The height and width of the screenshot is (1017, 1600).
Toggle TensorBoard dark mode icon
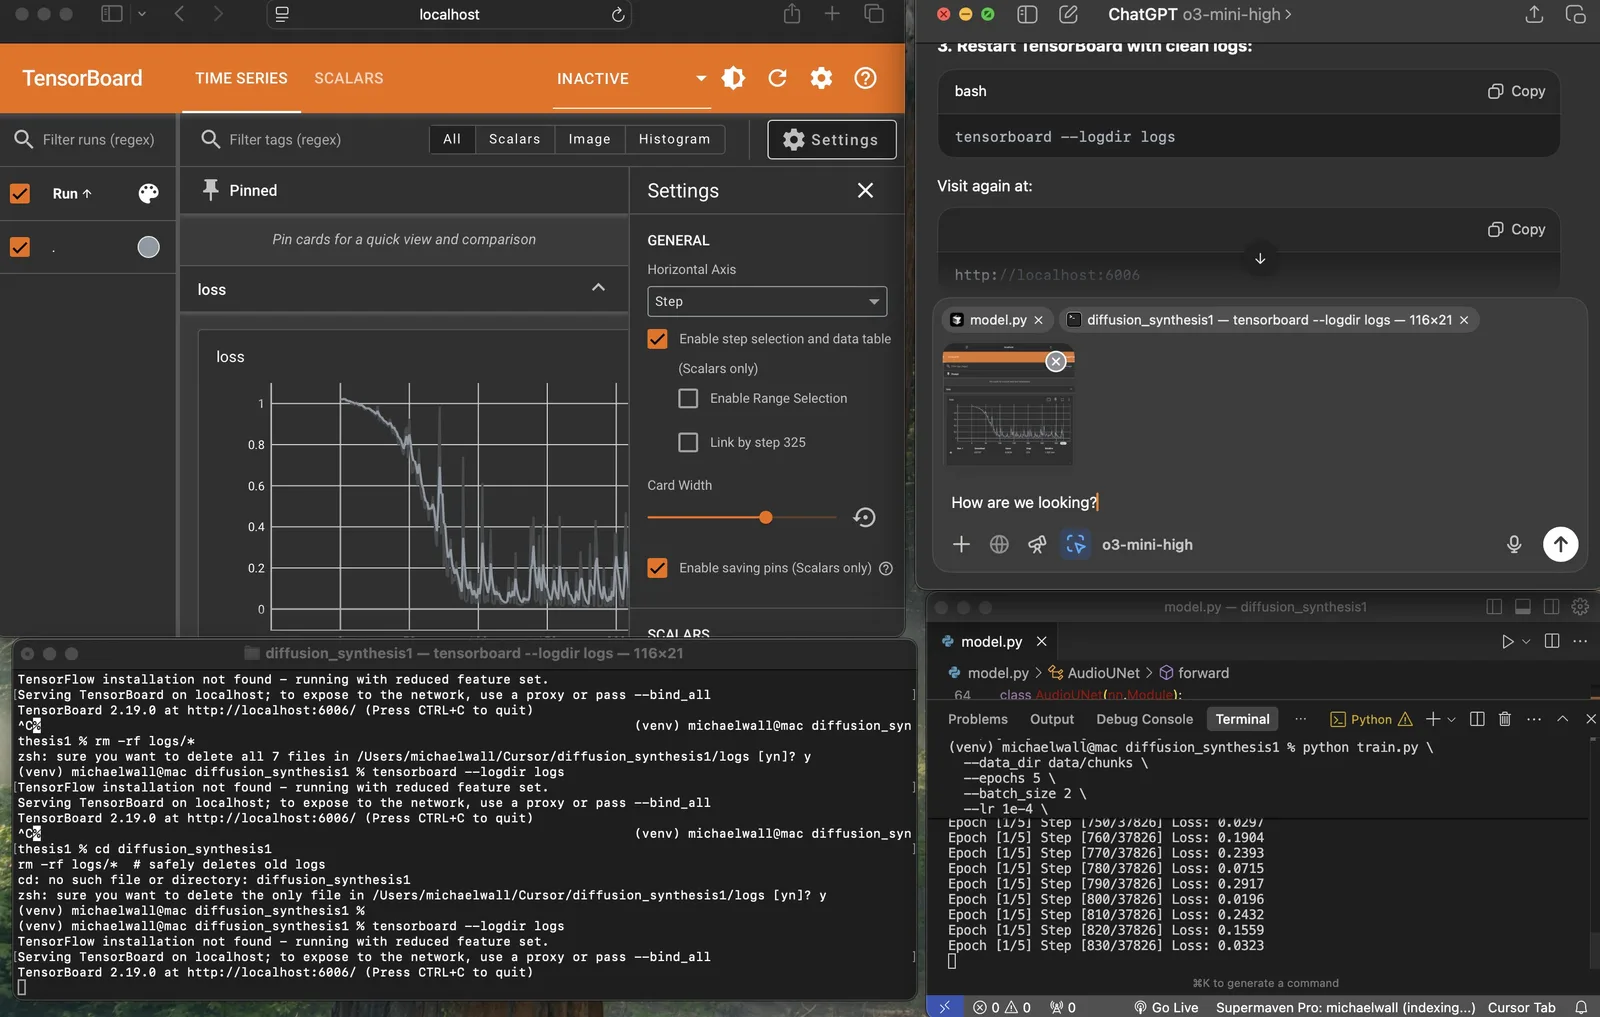(733, 78)
